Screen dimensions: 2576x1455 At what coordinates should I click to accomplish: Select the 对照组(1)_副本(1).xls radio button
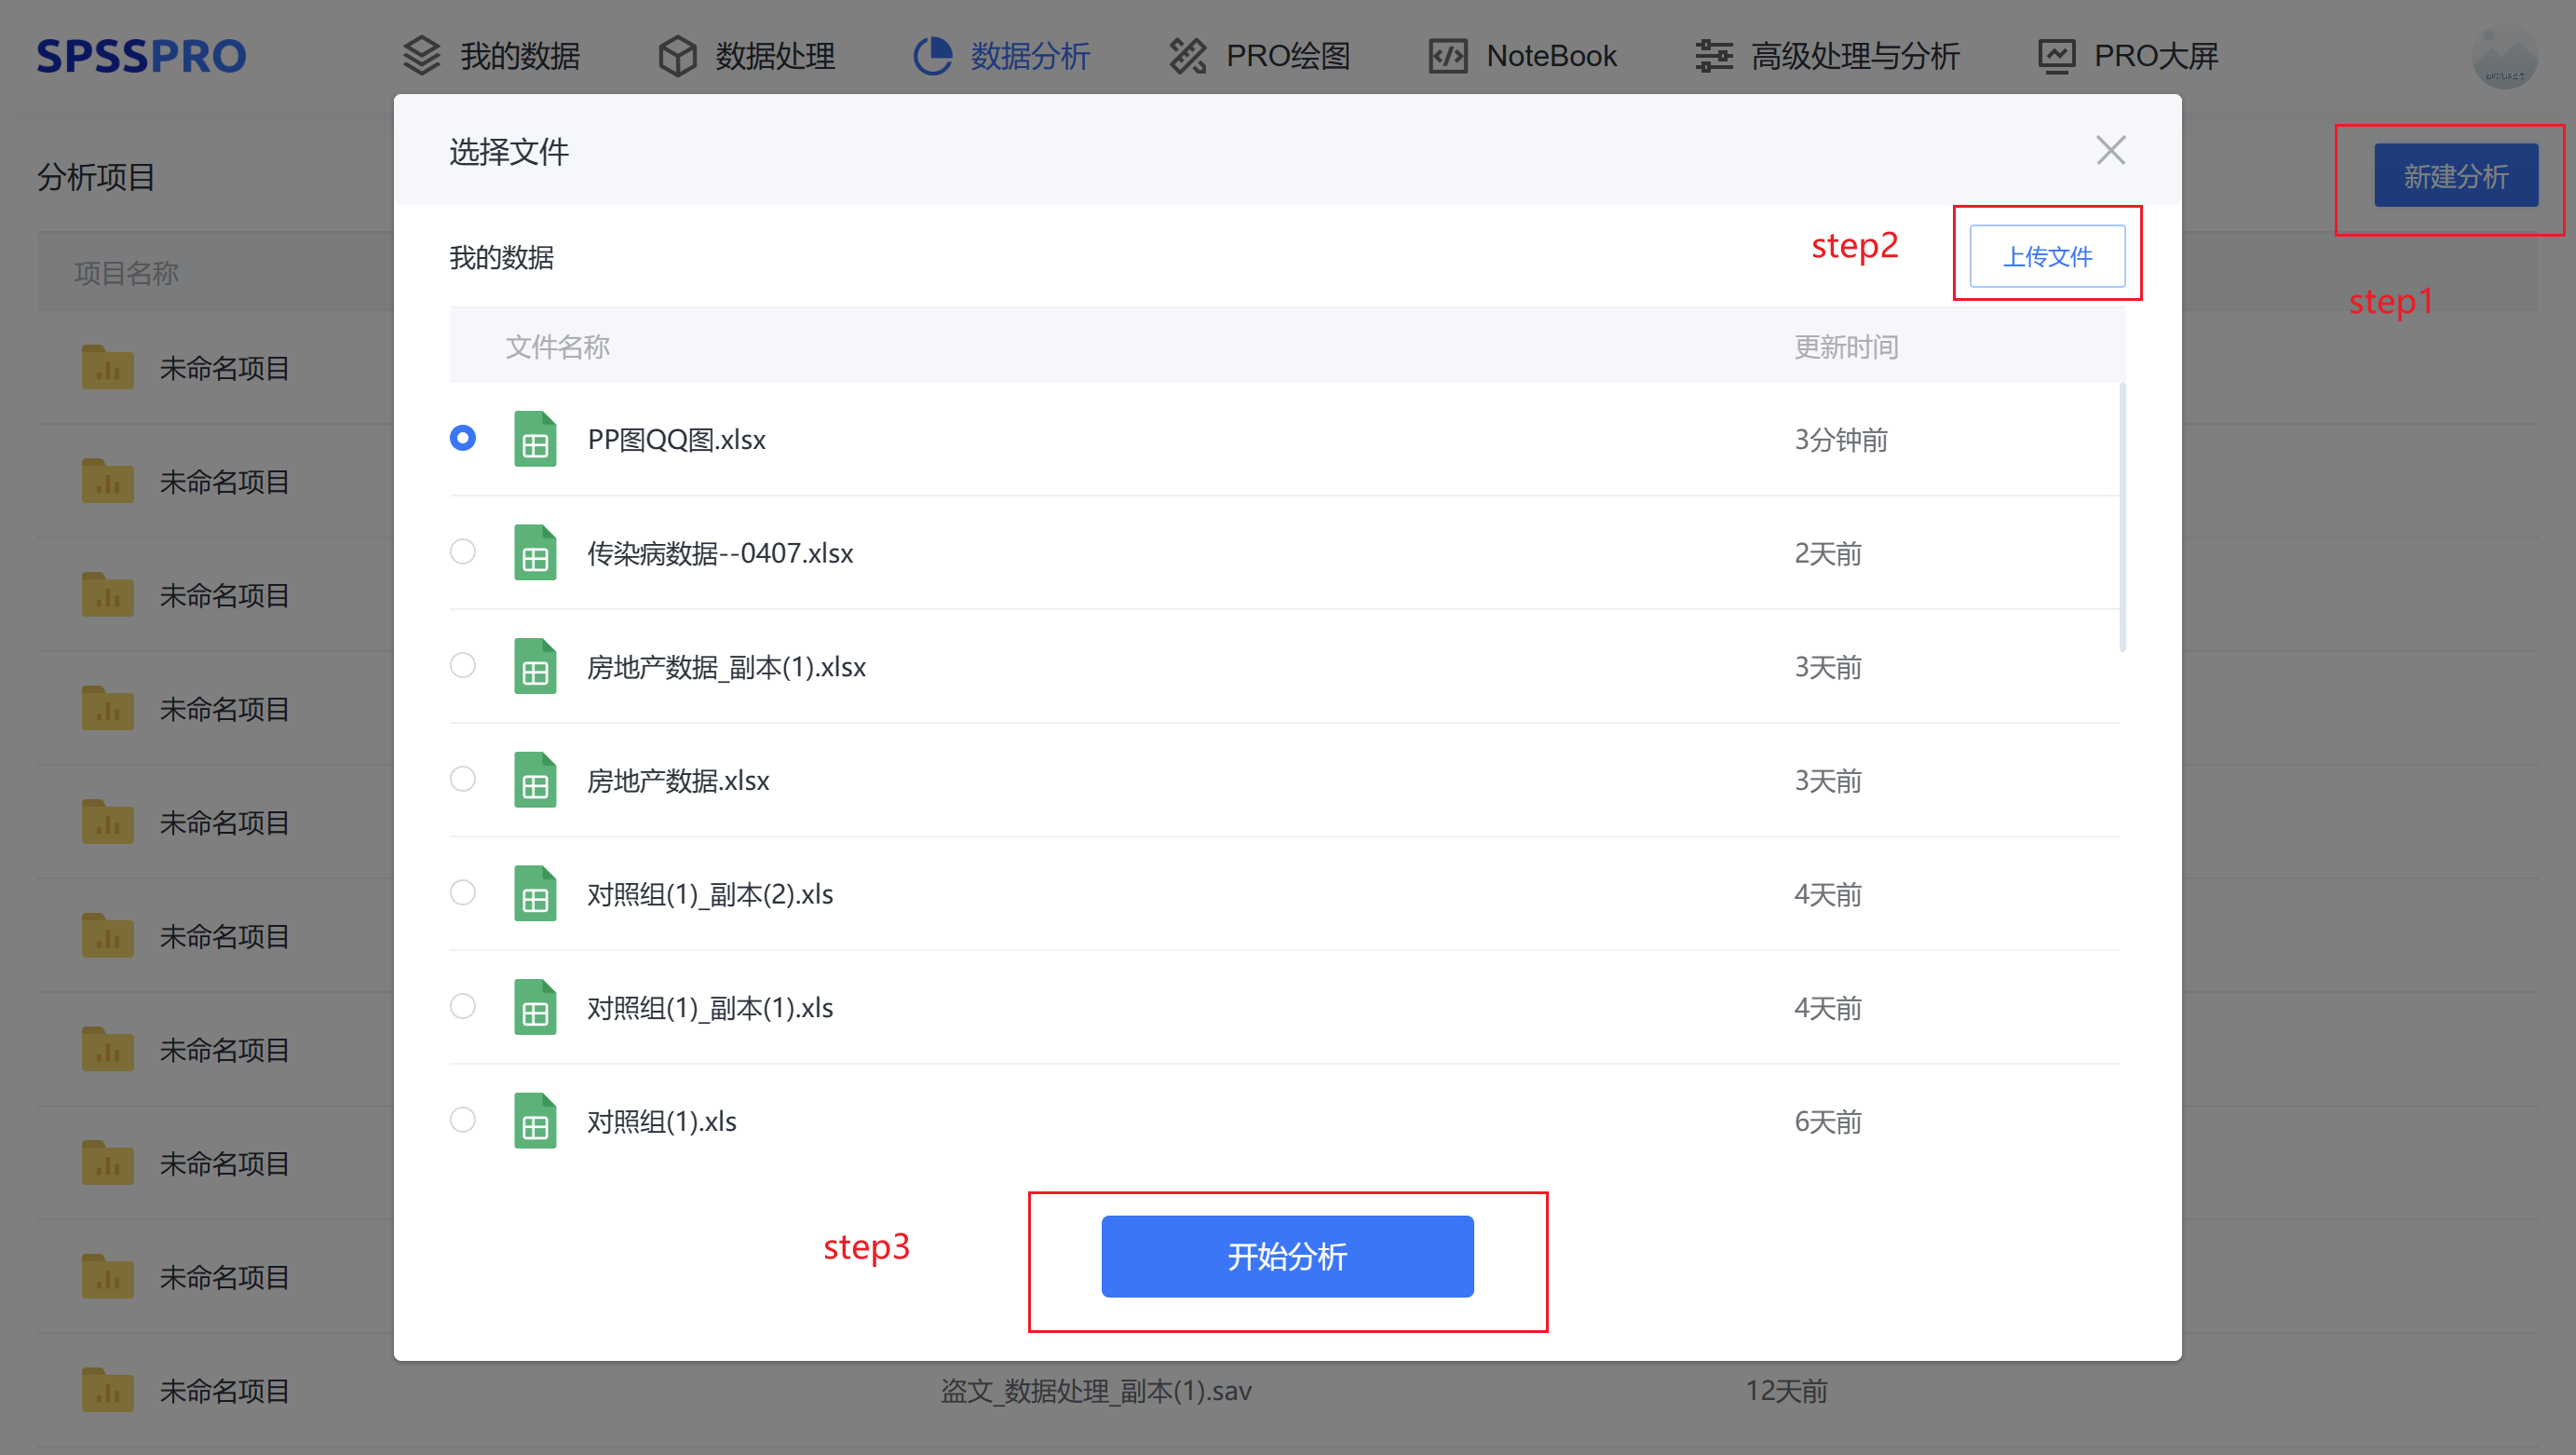462,1006
